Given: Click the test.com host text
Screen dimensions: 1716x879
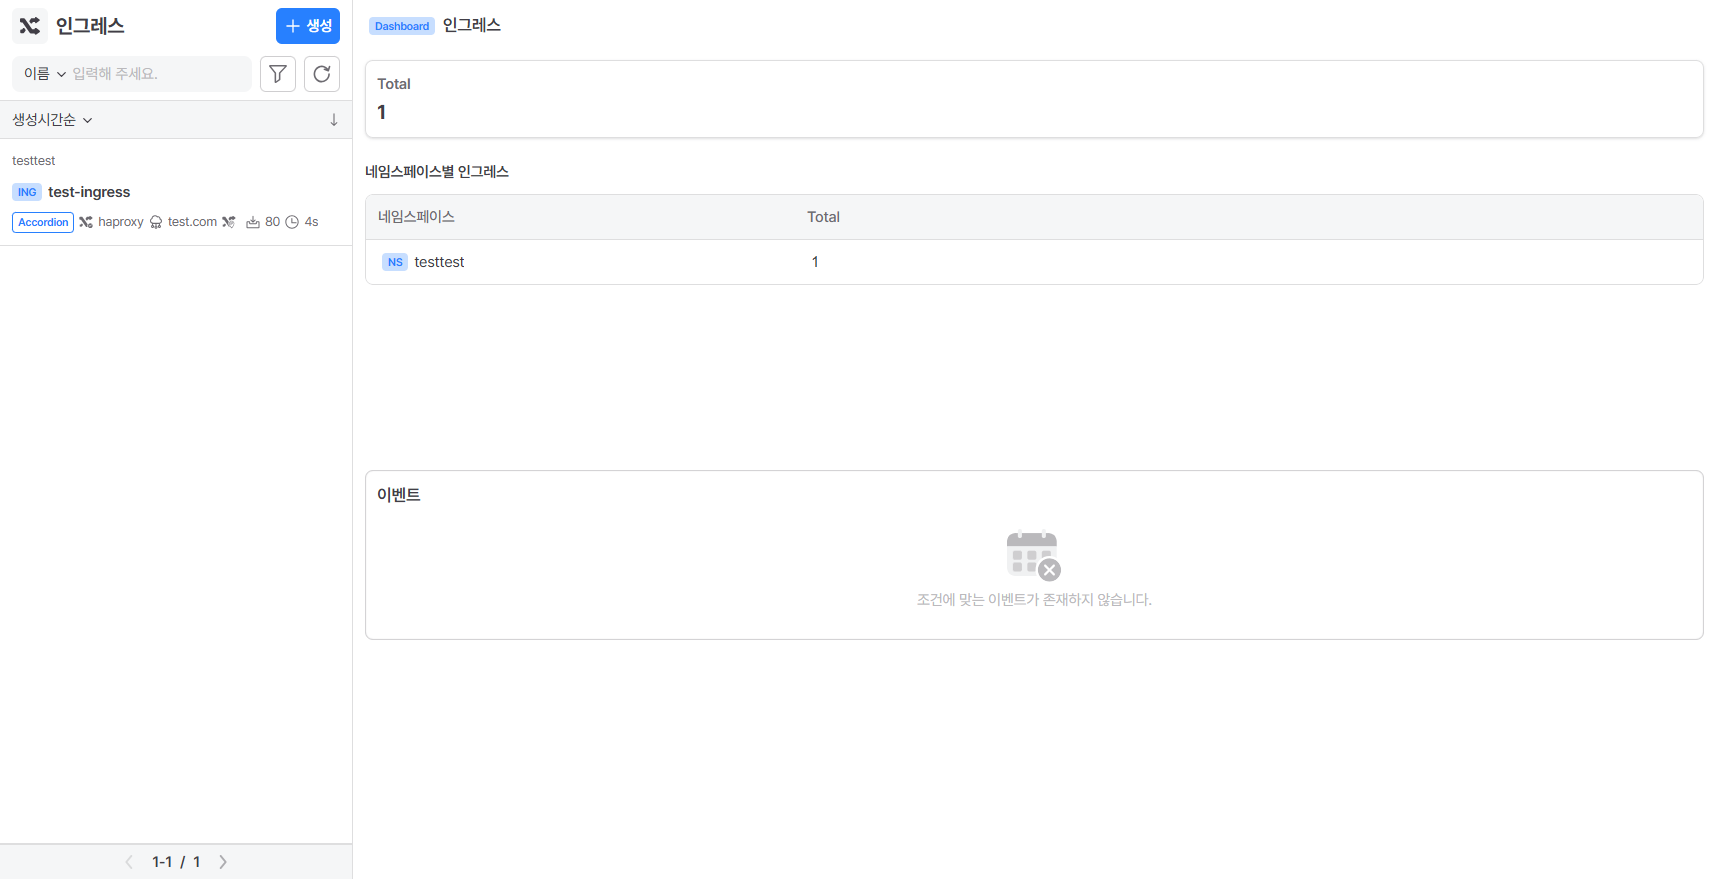Looking at the screenshot, I should click(x=192, y=222).
